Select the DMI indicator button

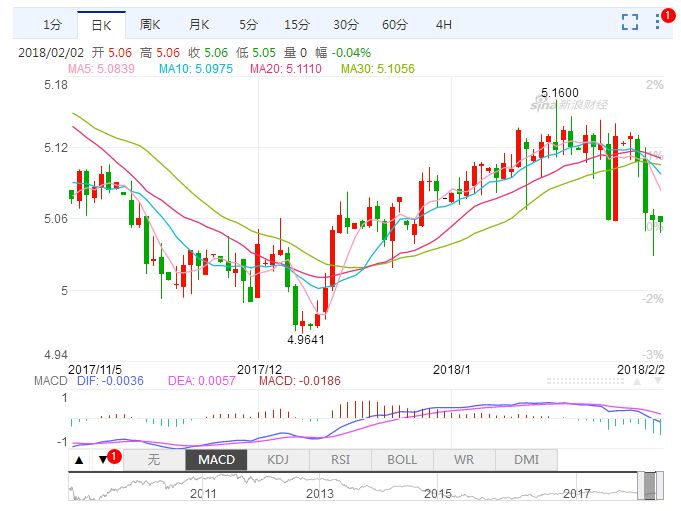click(x=526, y=460)
